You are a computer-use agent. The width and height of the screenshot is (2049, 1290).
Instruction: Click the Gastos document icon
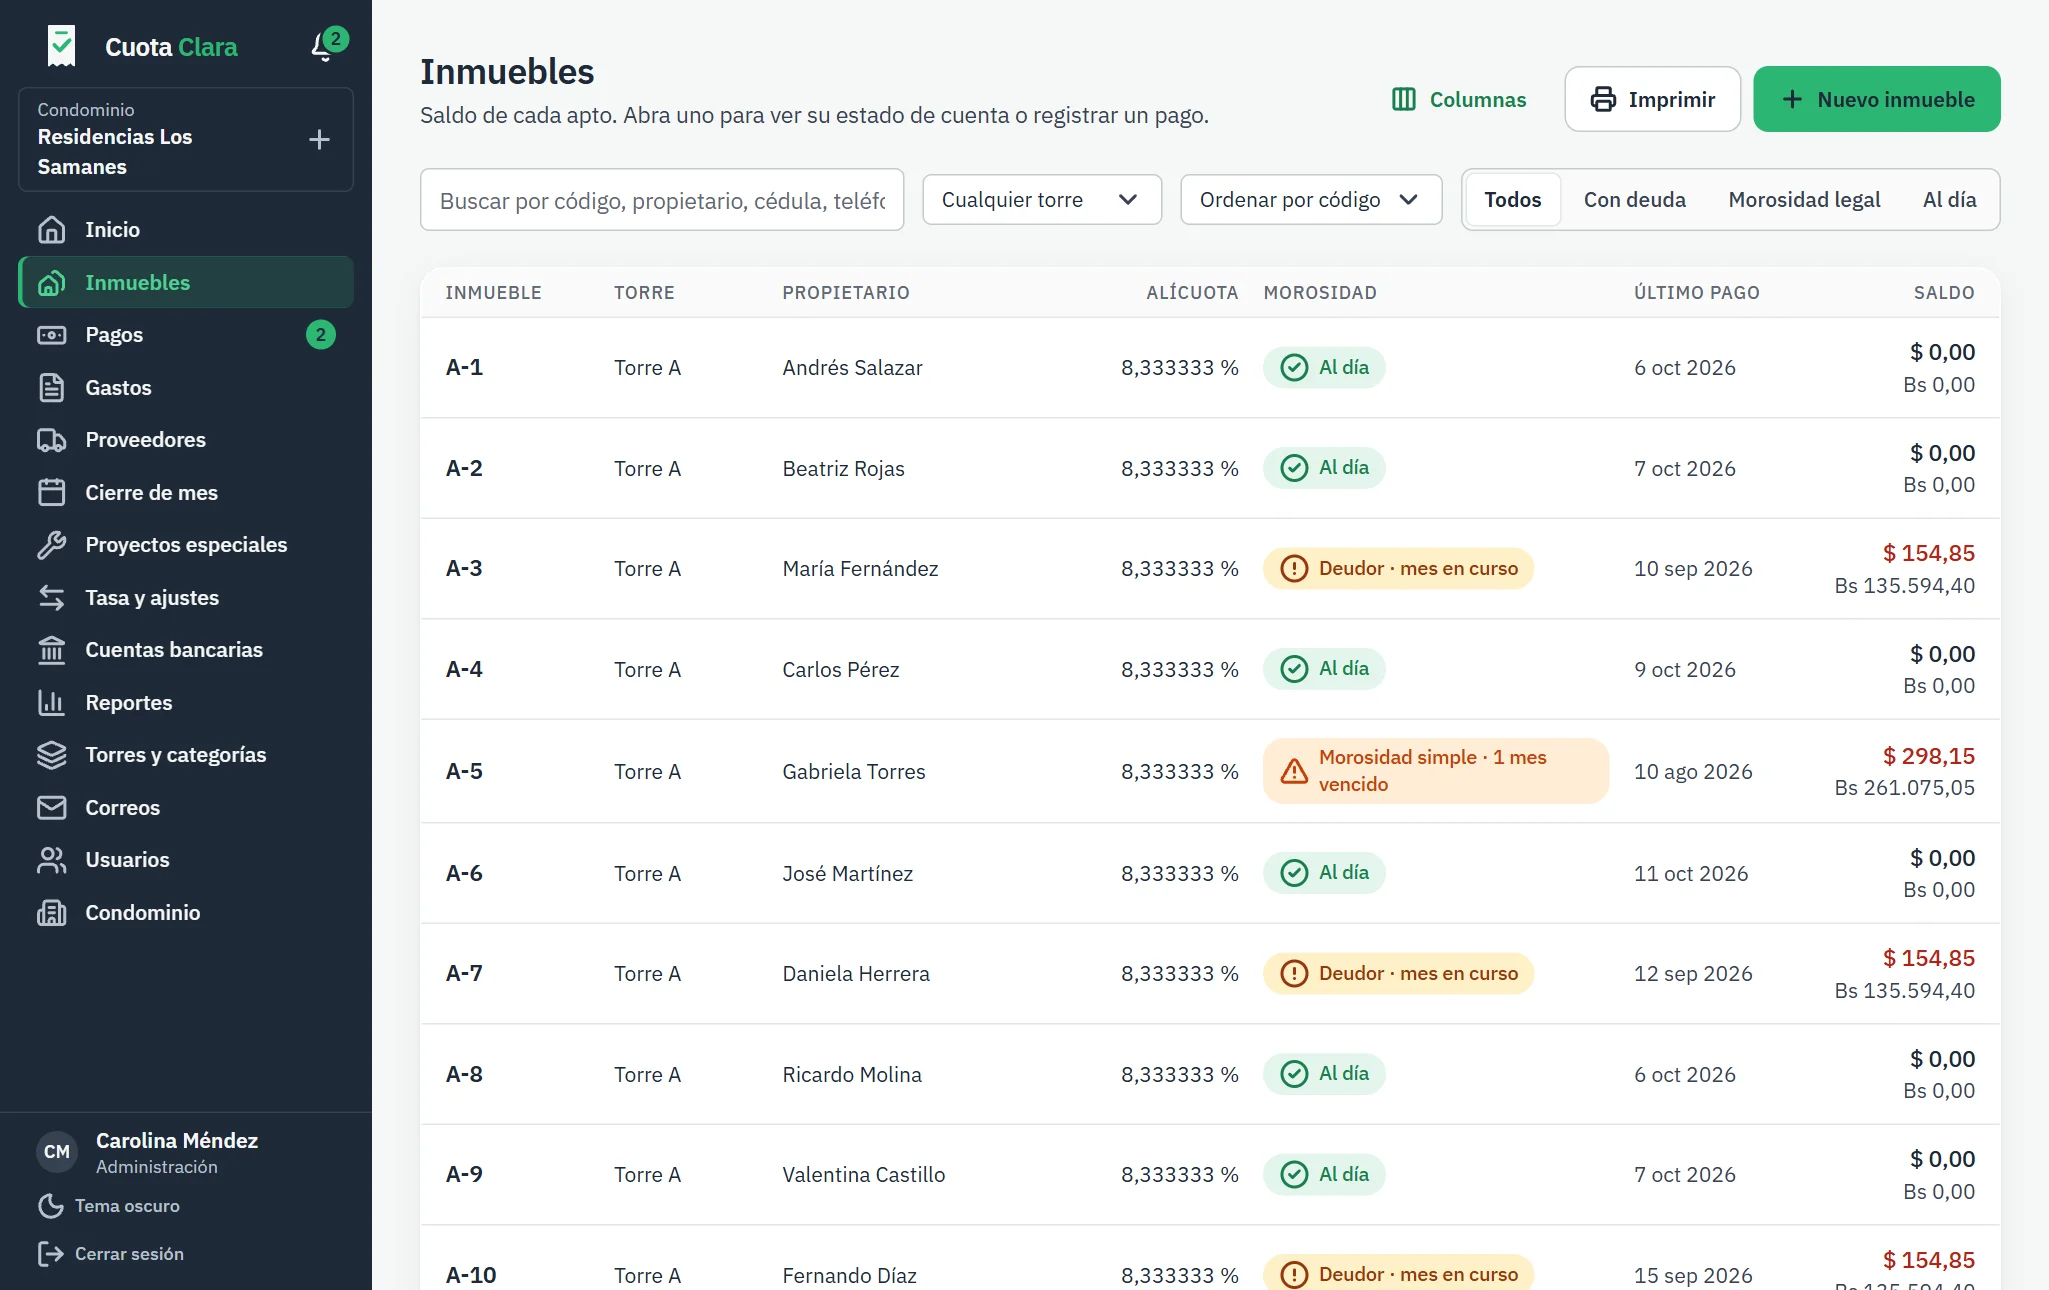pyautogui.click(x=52, y=388)
